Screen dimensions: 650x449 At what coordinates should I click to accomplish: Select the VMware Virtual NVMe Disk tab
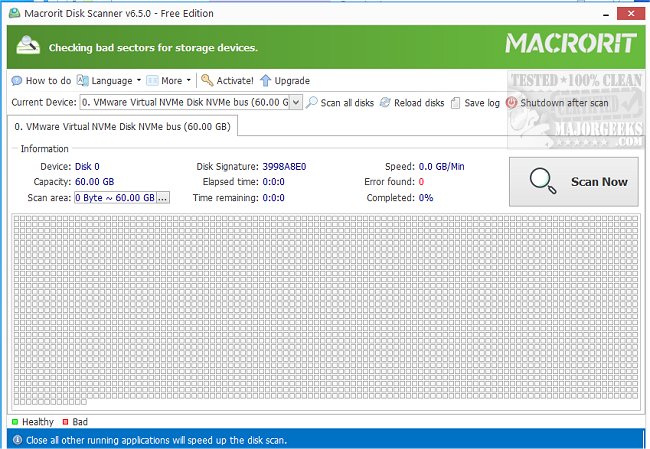coord(120,127)
